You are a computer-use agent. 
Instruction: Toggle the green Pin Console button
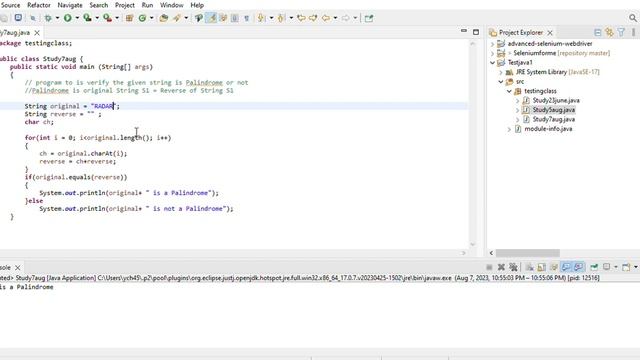point(594,267)
